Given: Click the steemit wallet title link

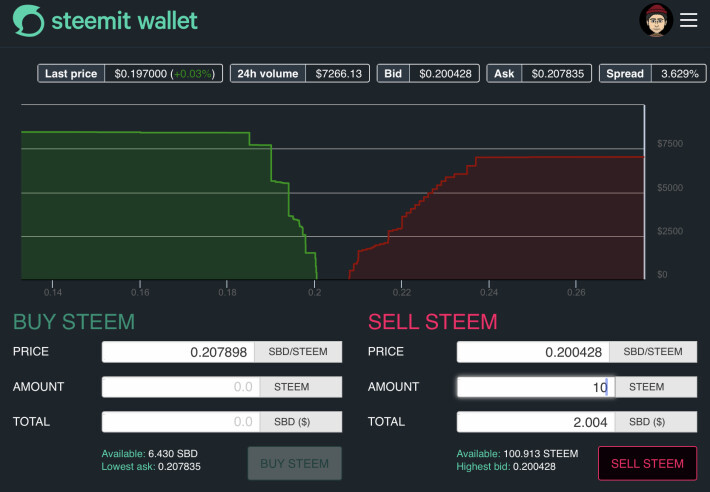Looking at the screenshot, I should 125,21.
